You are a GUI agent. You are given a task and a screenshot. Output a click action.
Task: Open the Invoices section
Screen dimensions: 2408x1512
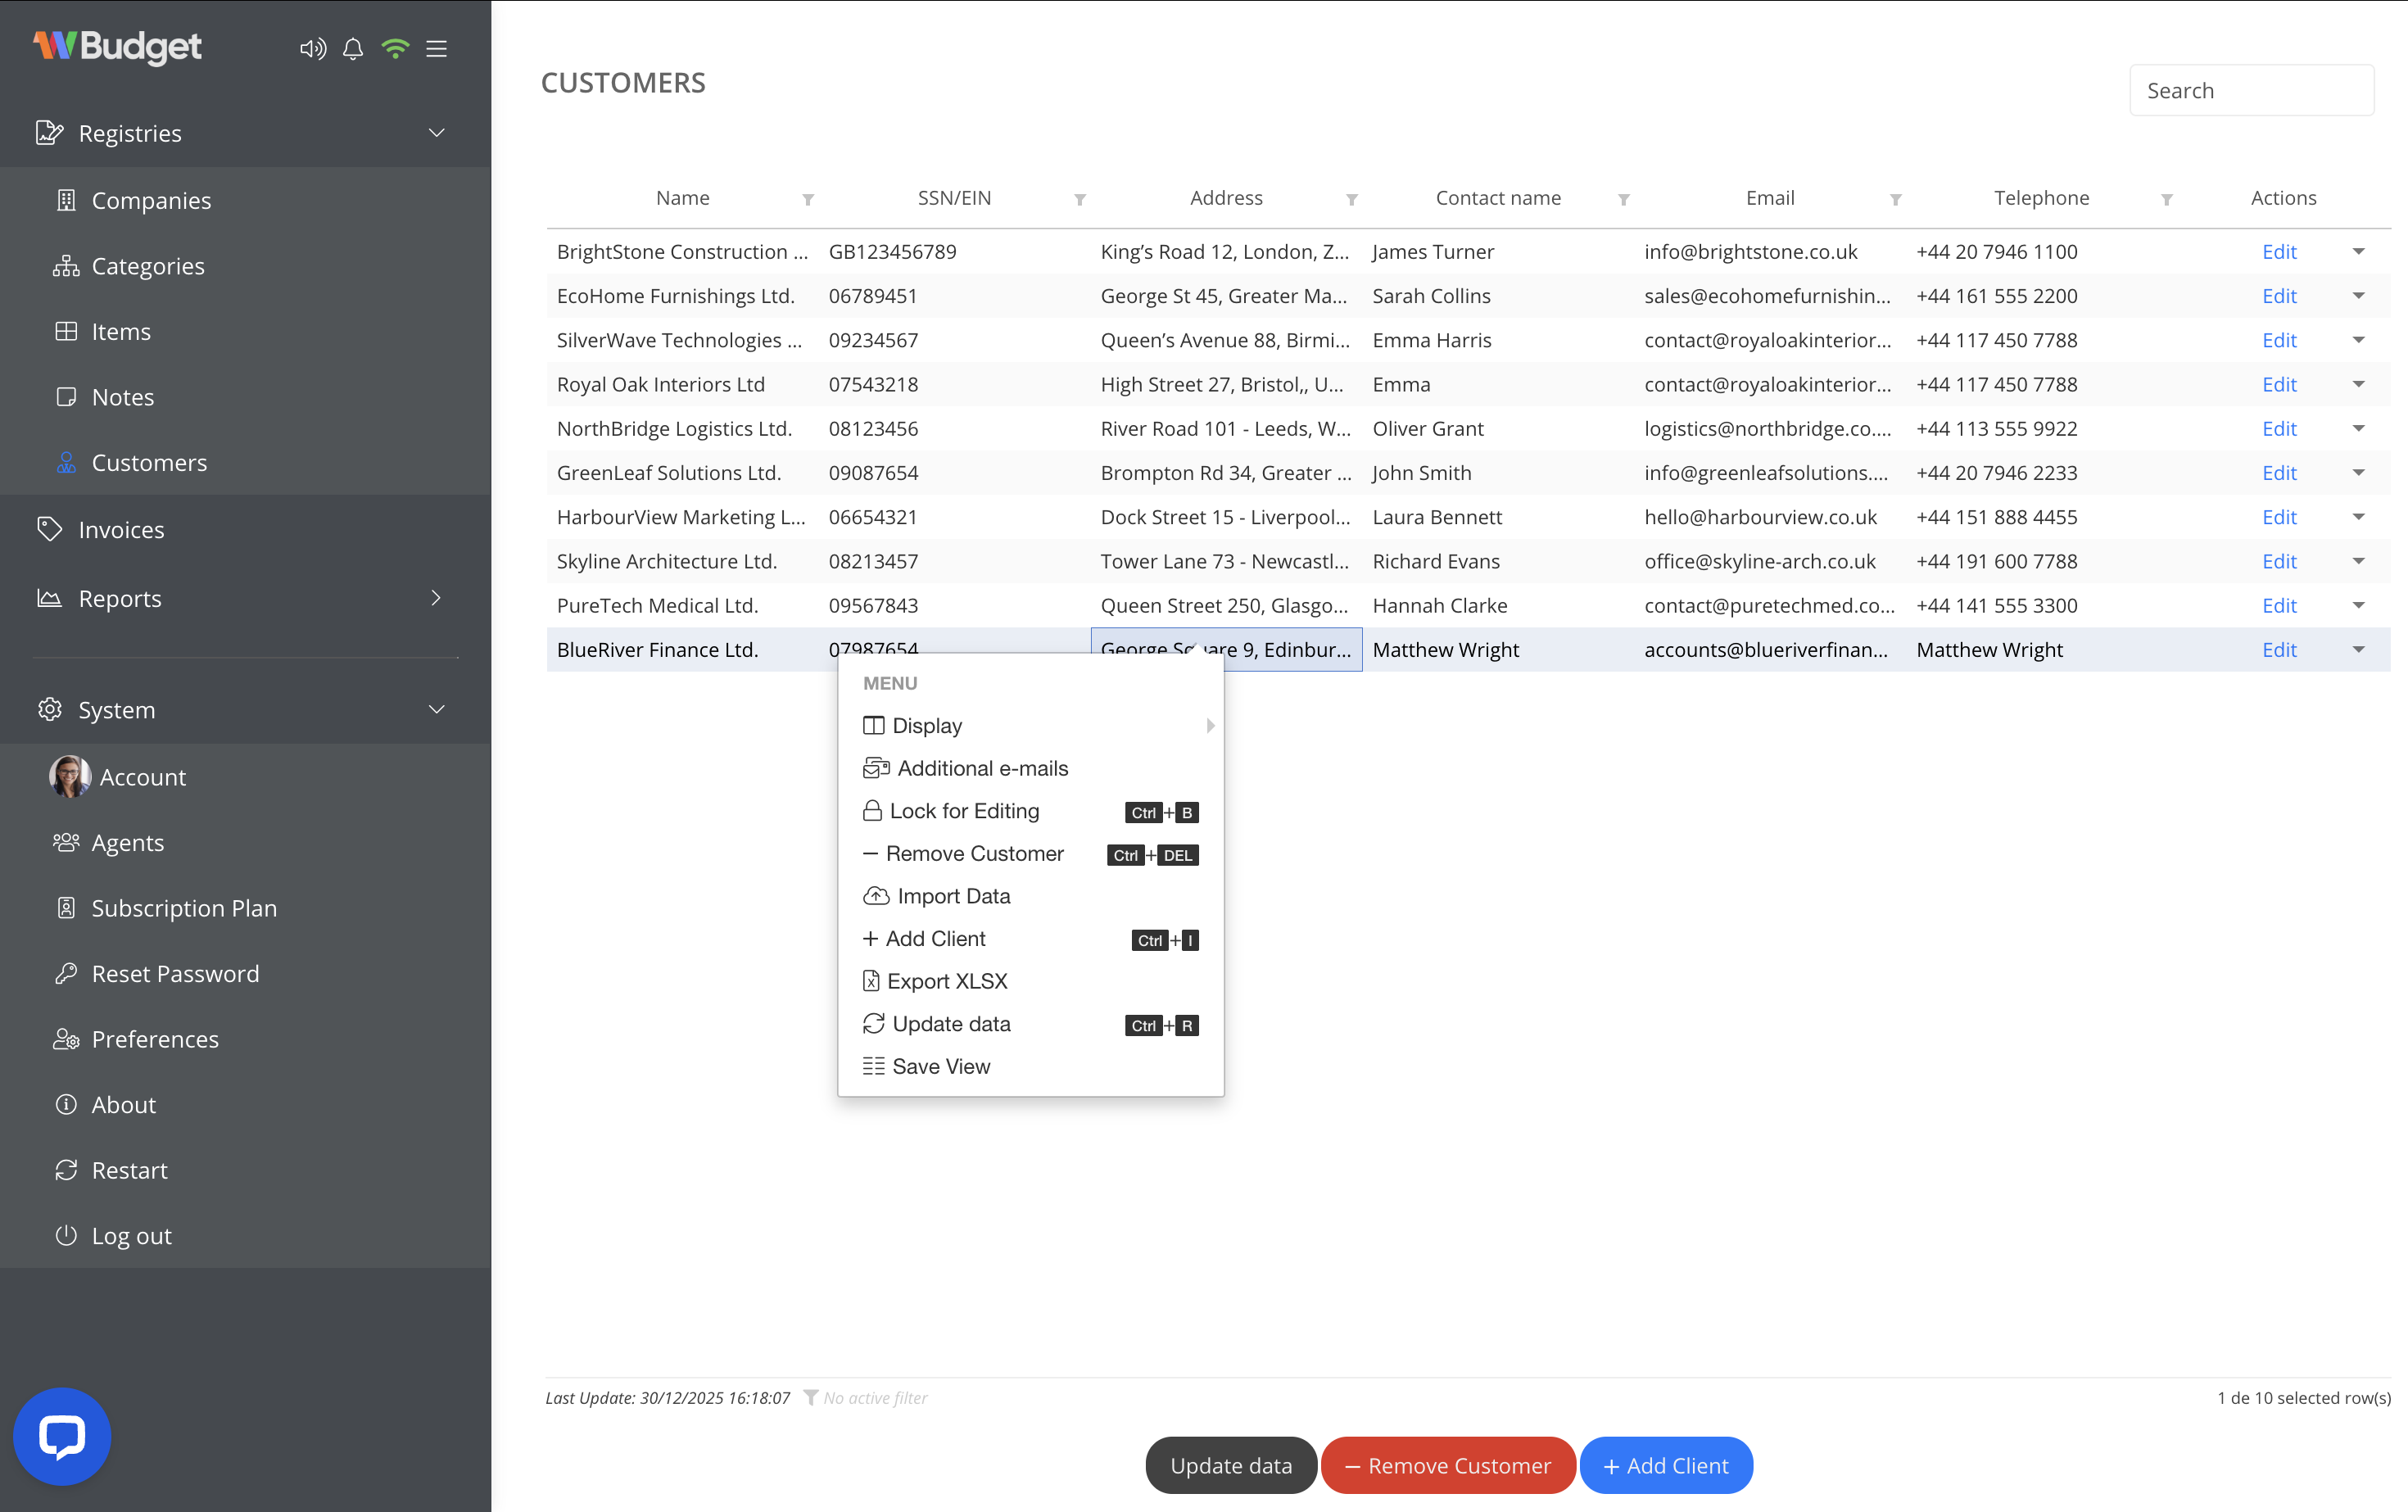[122, 529]
